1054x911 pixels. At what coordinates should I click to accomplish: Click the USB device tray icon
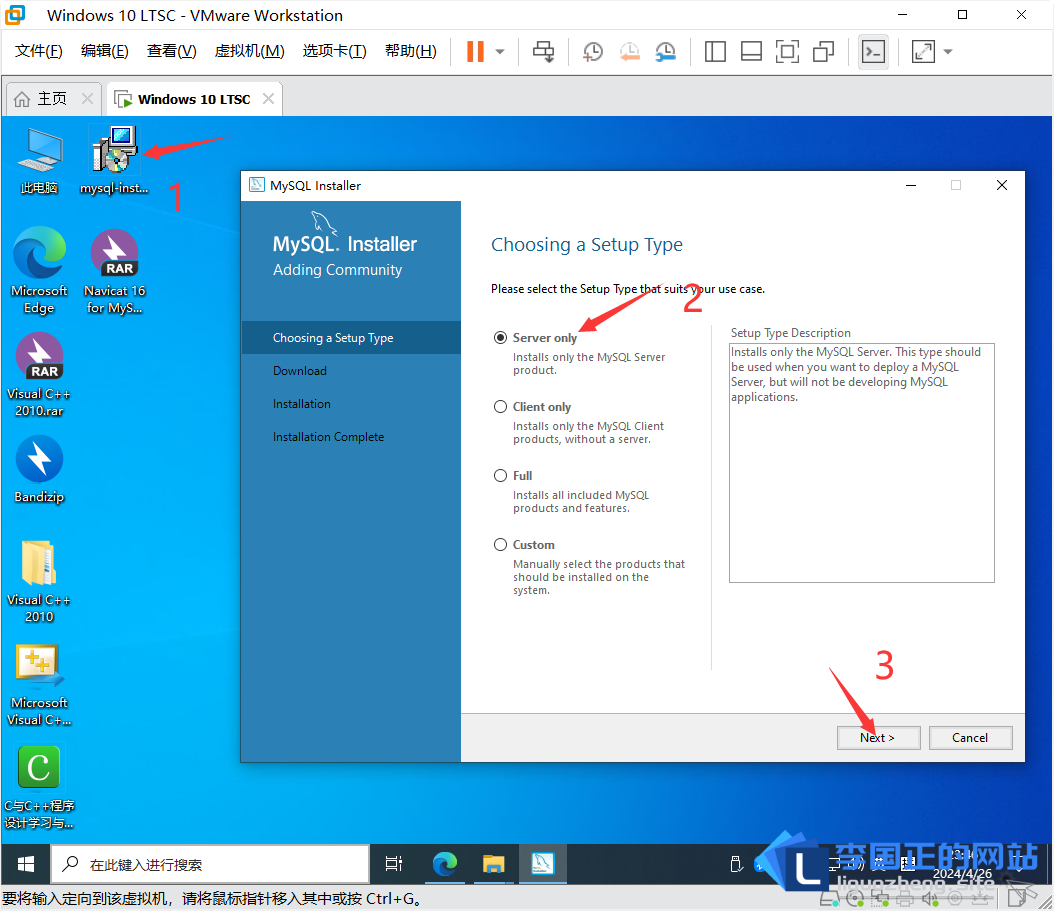(736, 864)
